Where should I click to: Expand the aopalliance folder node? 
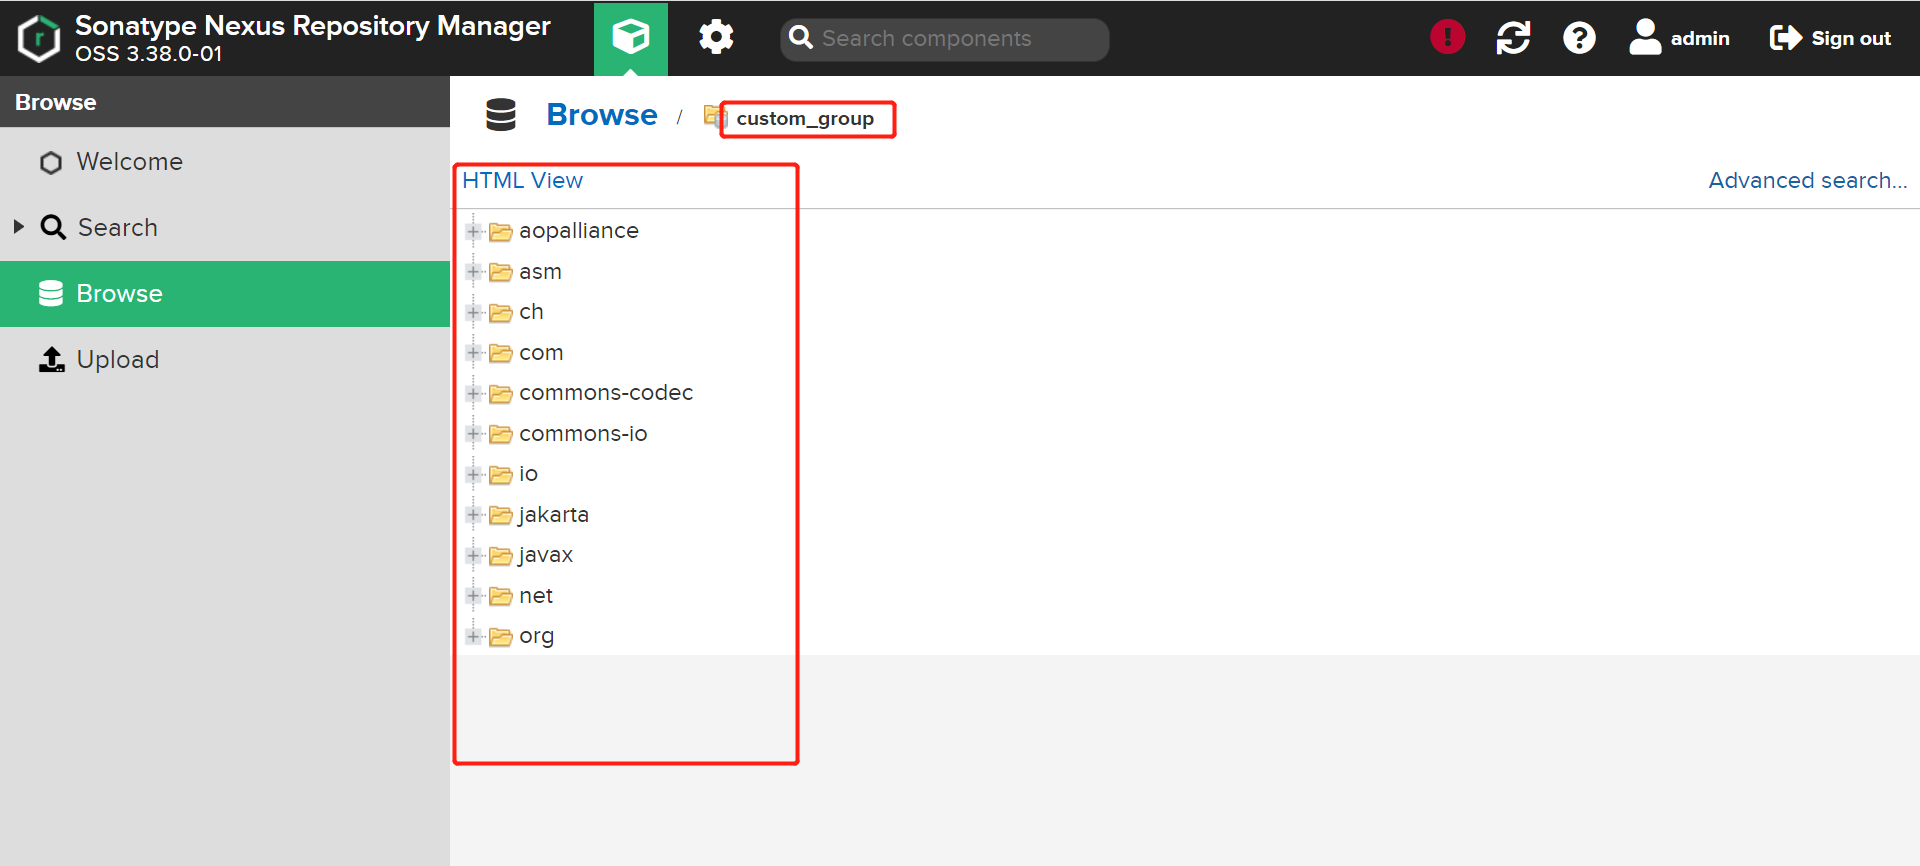pos(474,232)
